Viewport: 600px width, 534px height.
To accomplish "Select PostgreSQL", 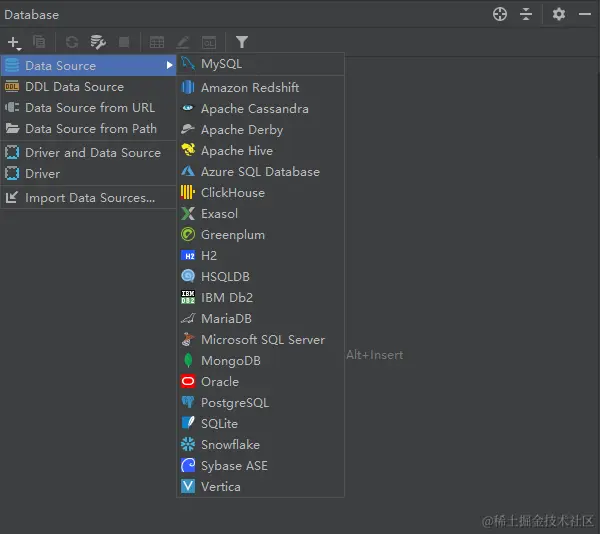I will pyautogui.click(x=260, y=402).
